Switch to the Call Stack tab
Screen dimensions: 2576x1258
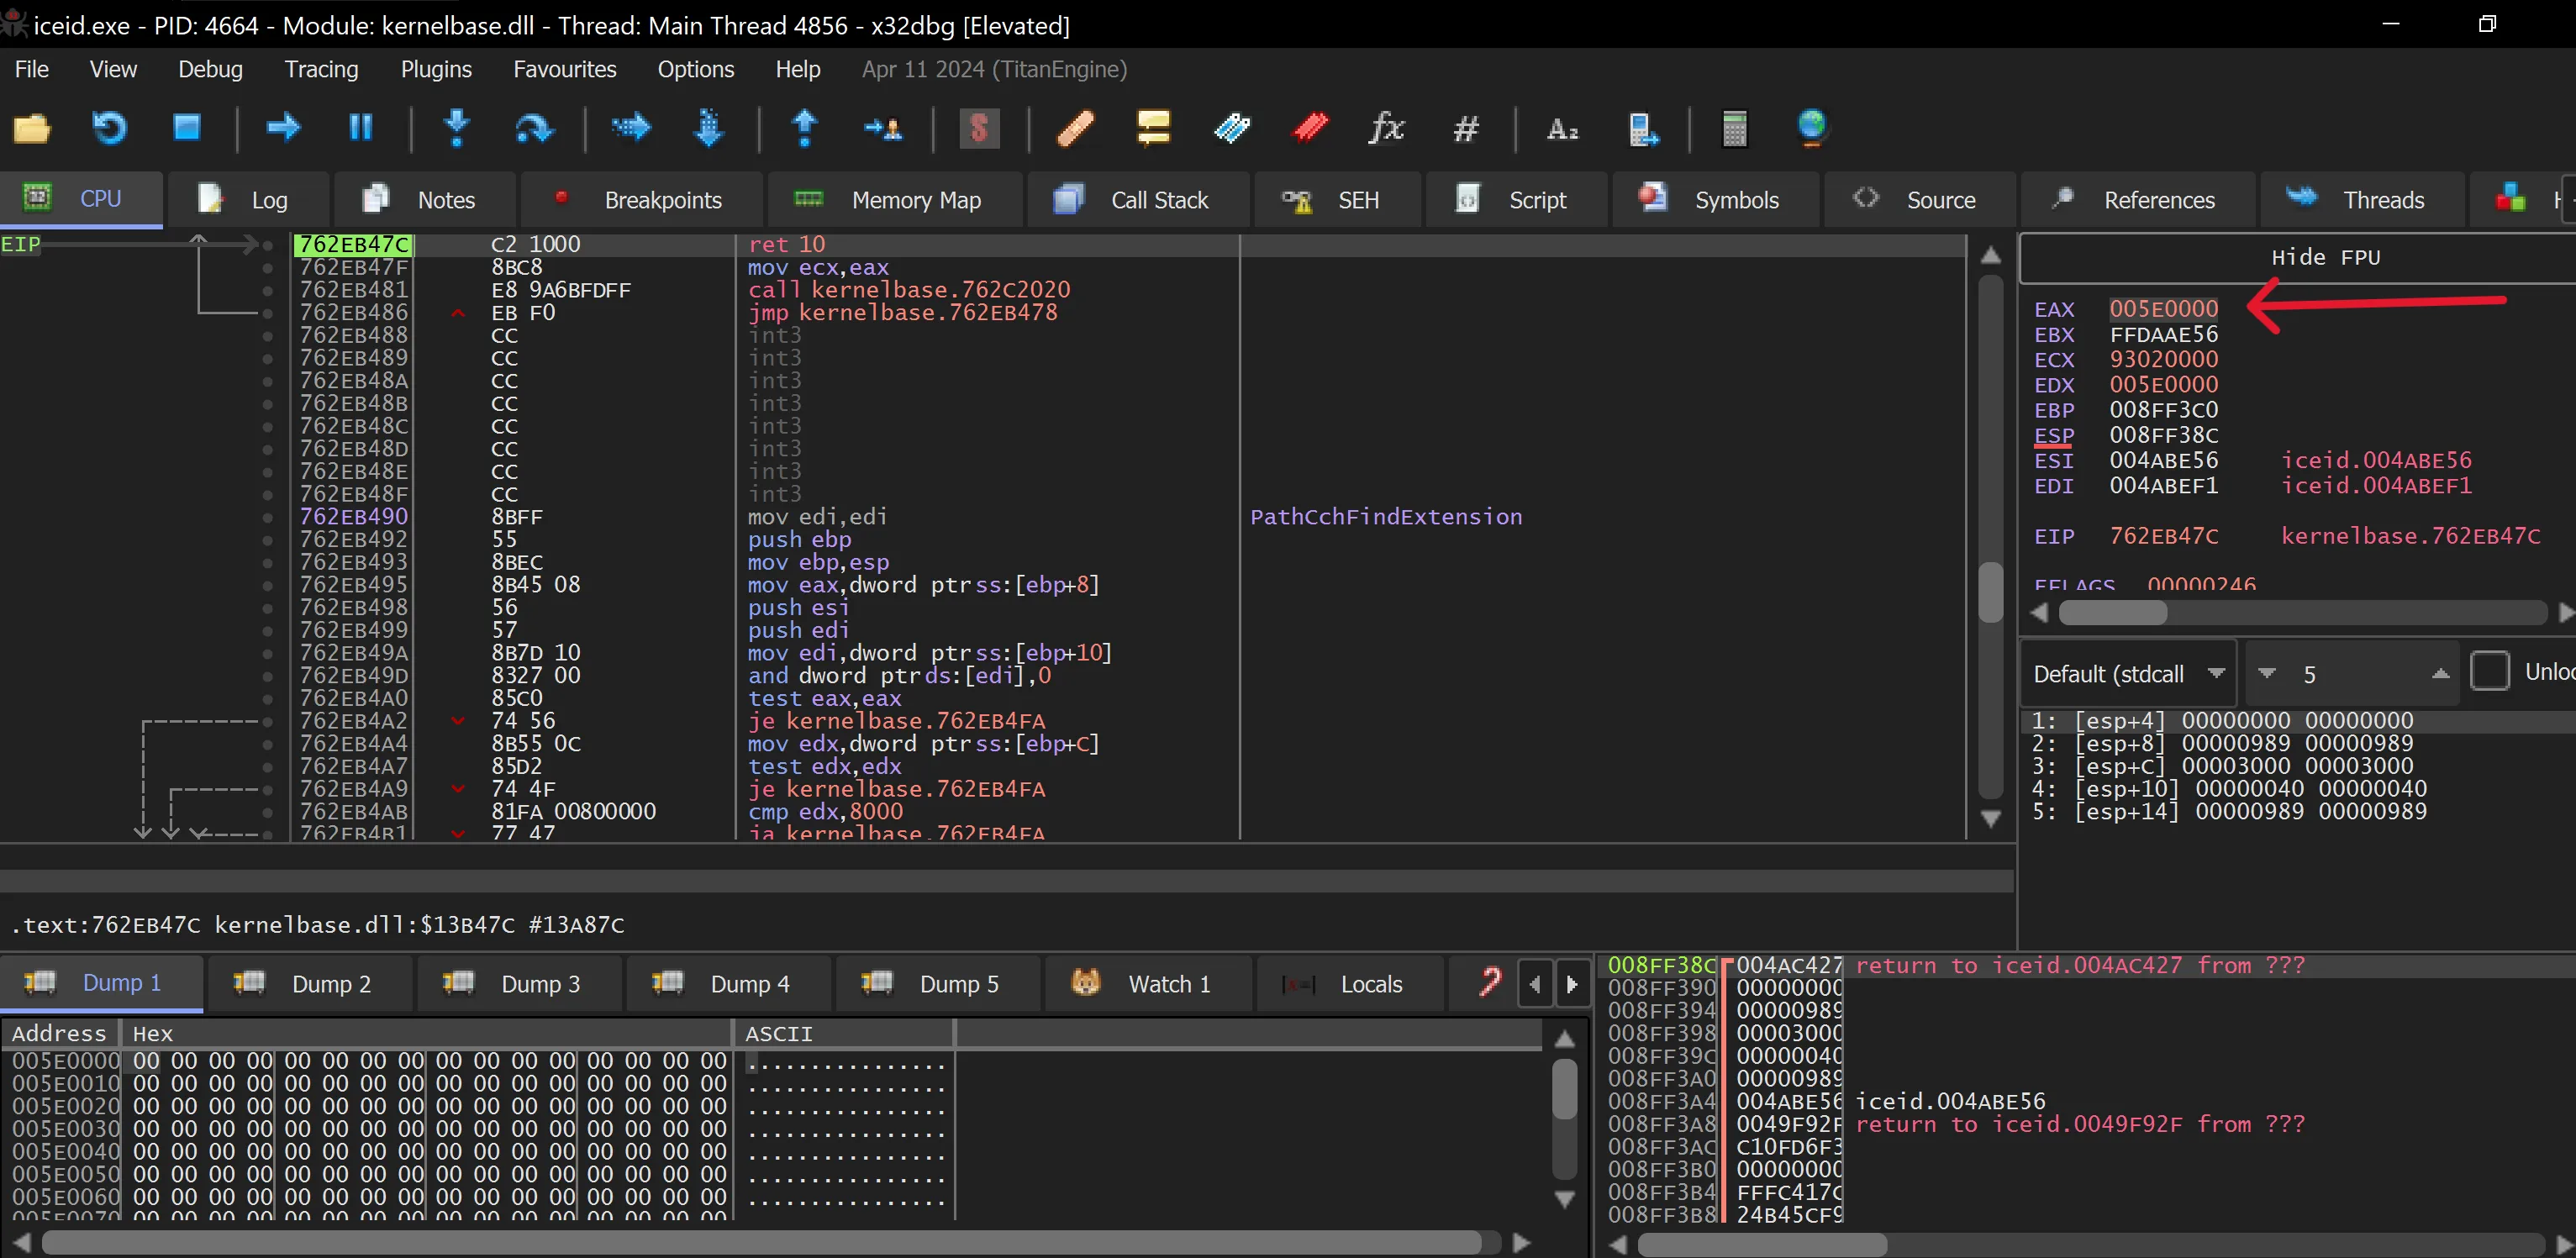pyautogui.click(x=1138, y=200)
